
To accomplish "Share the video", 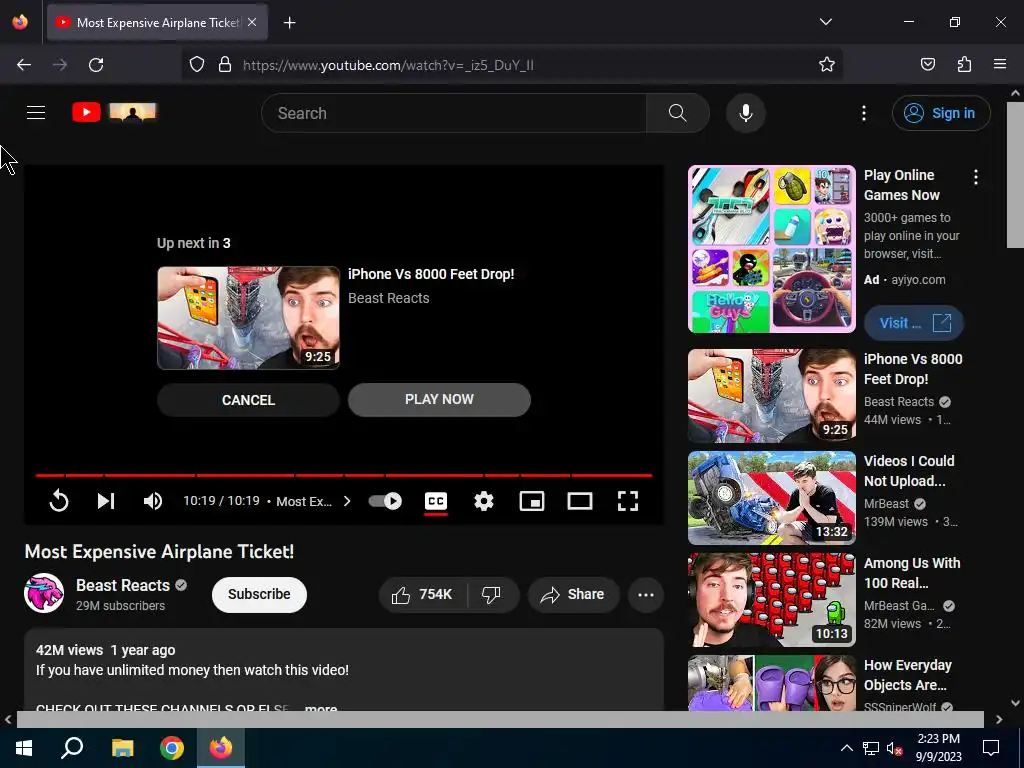I will point(573,594).
